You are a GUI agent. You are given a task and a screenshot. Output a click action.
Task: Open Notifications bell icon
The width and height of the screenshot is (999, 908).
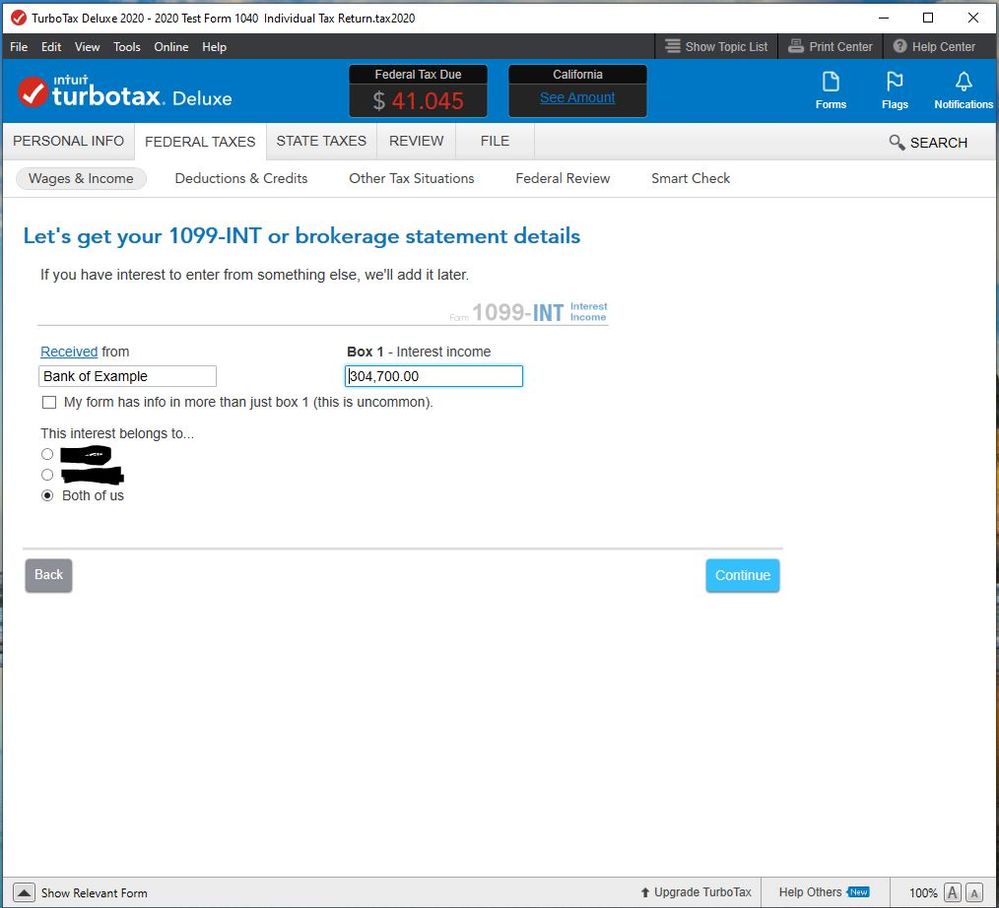tap(963, 82)
